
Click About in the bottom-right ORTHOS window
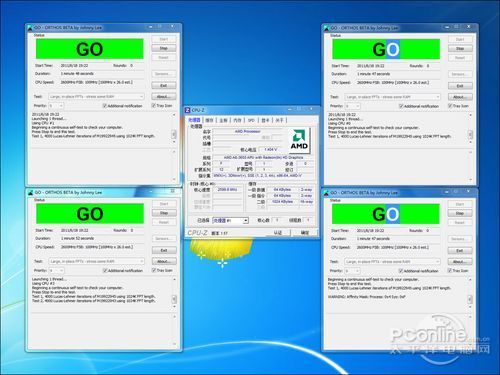pyautogui.click(x=460, y=262)
